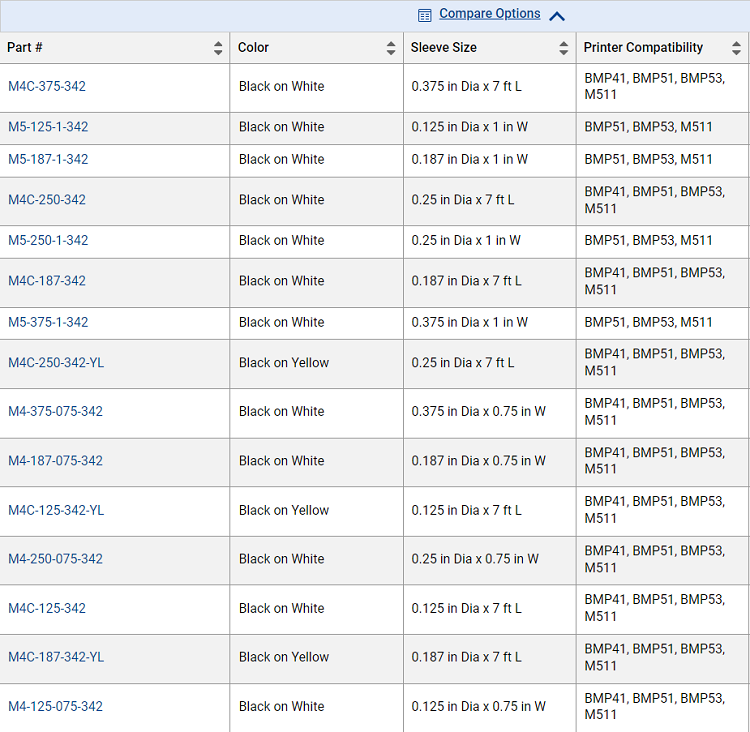Click the Color column header text
The image size is (750, 732).
(254, 47)
